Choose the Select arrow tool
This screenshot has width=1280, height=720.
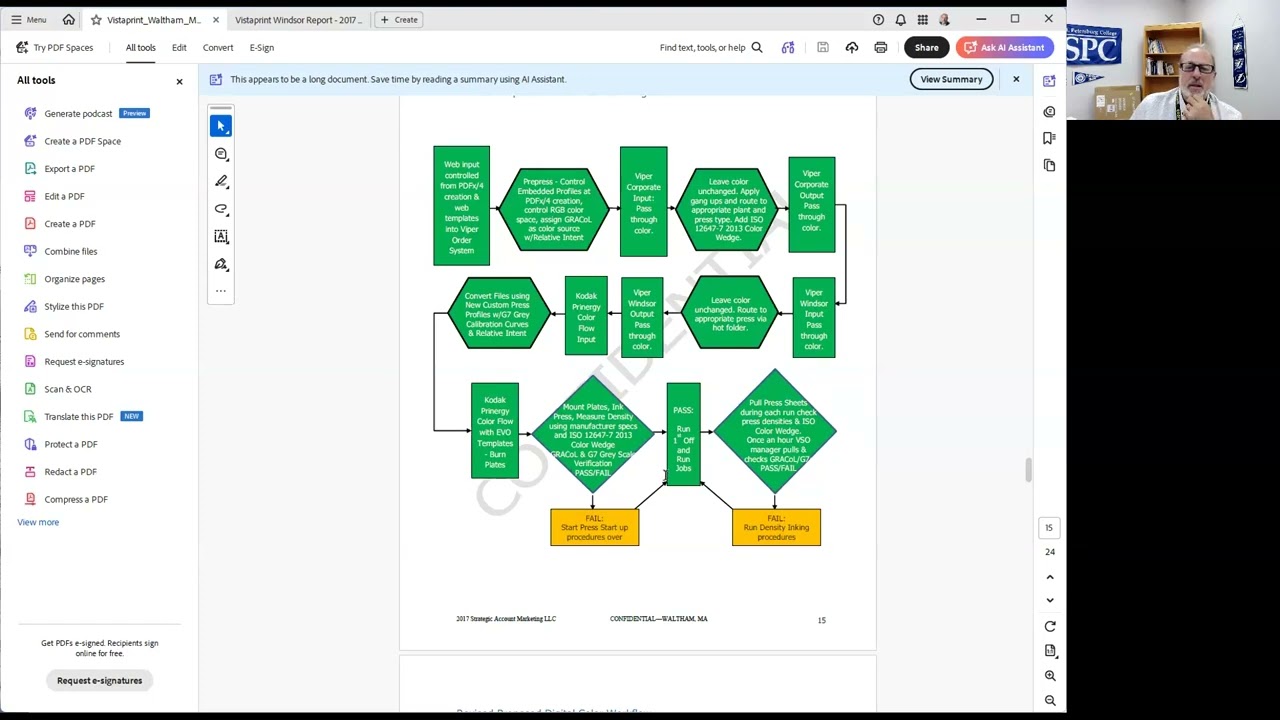pos(221,126)
